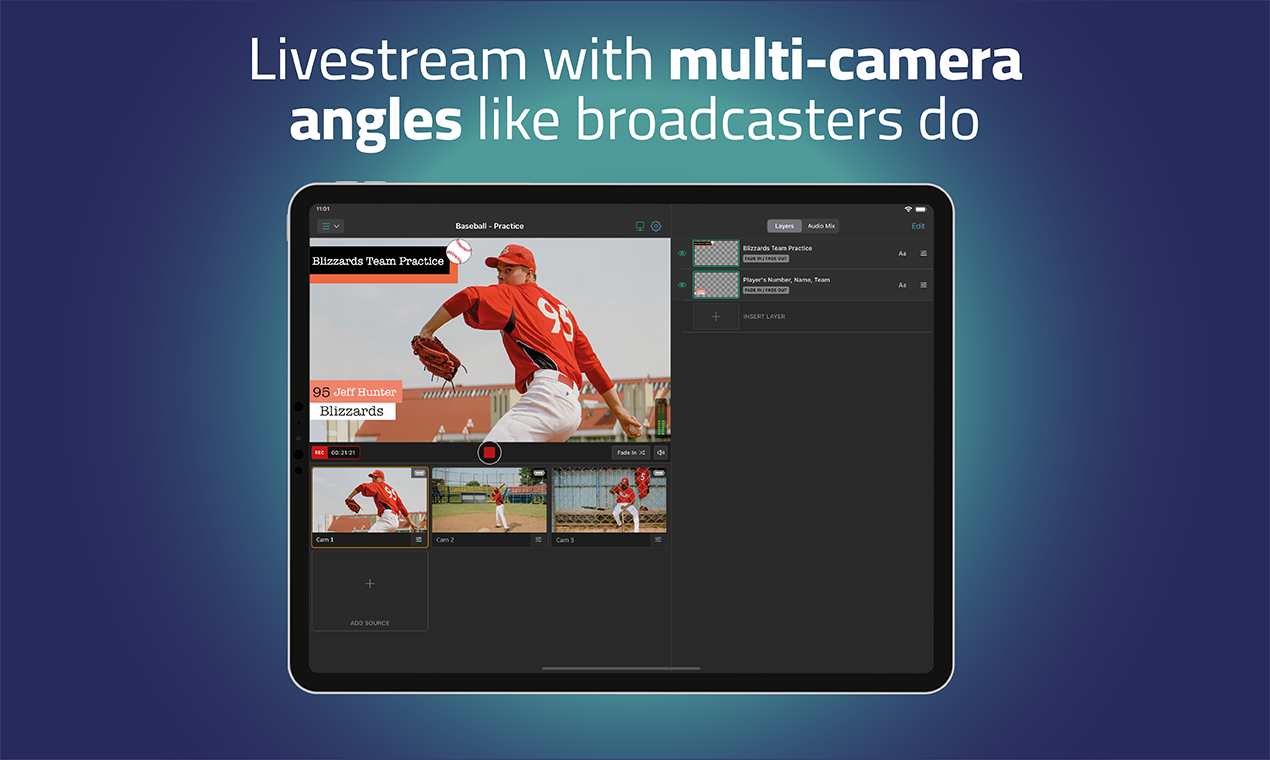Tap the battery badge on Cam 1
Image resolution: width=1270 pixels, height=760 pixels.
coord(419,473)
